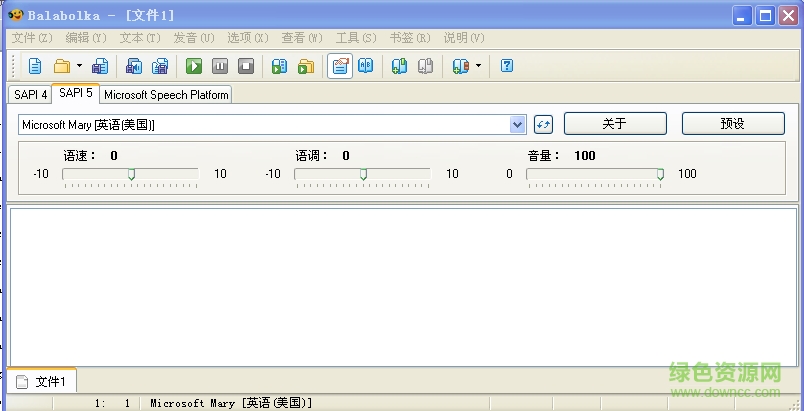Click the refresh voices icon button

tap(544, 124)
